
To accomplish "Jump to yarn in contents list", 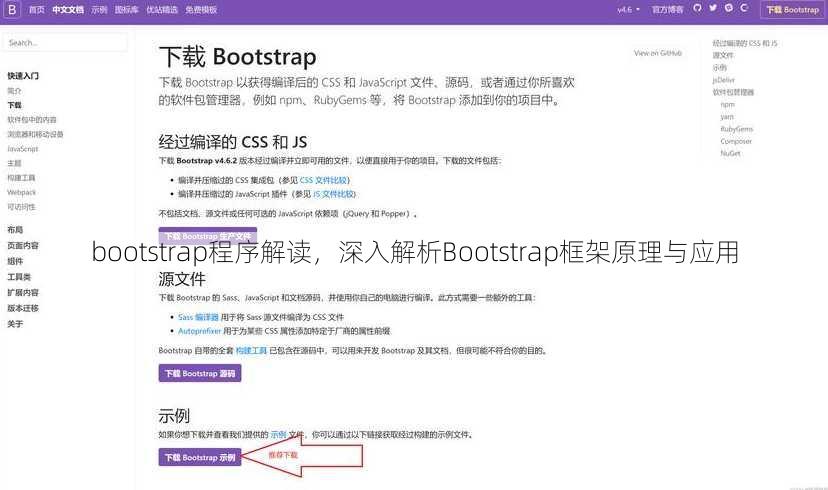I will coord(727,117).
